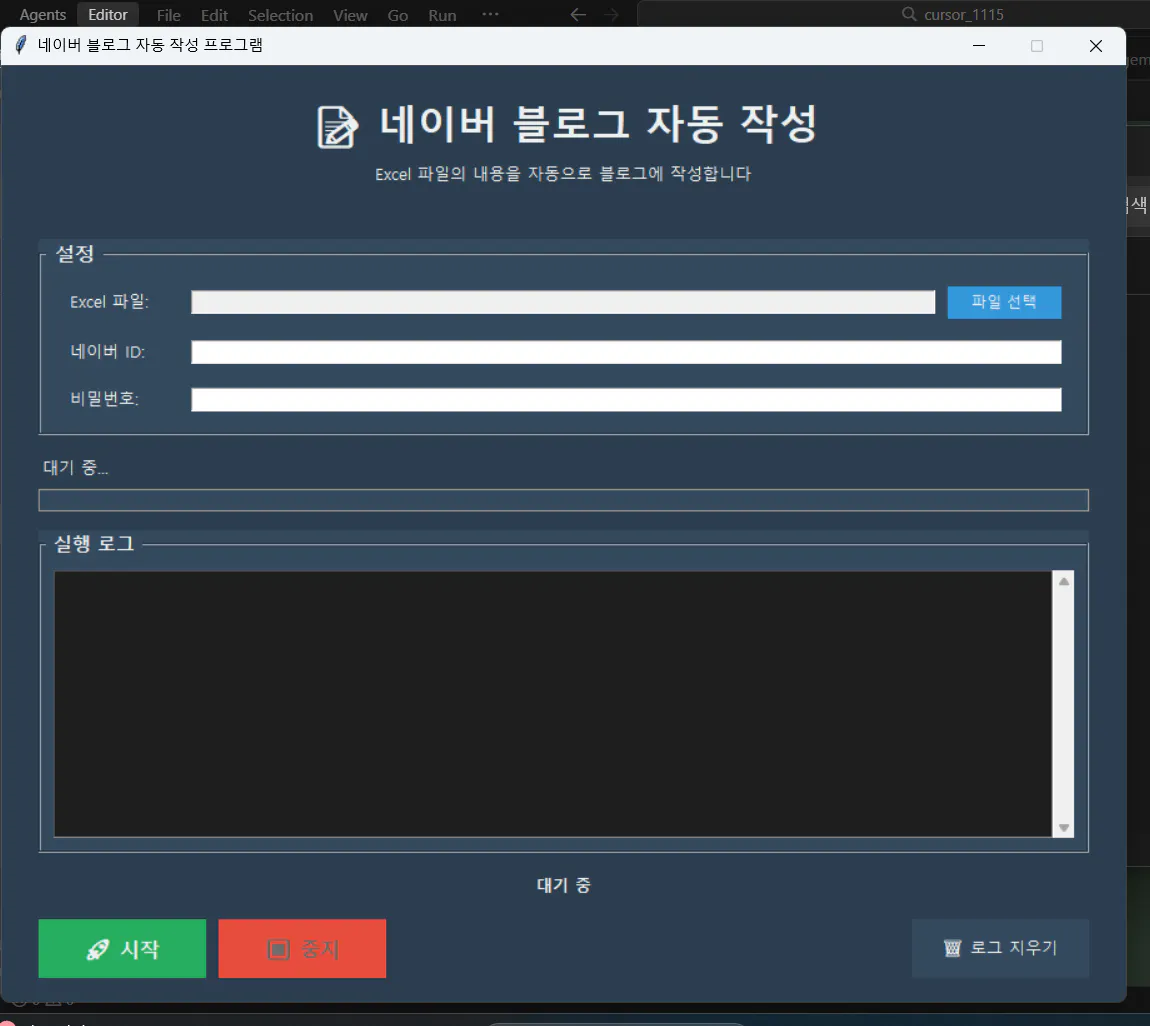Click the 대기 중 status text above buttons
The height and width of the screenshot is (1026, 1150).
coord(563,885)
